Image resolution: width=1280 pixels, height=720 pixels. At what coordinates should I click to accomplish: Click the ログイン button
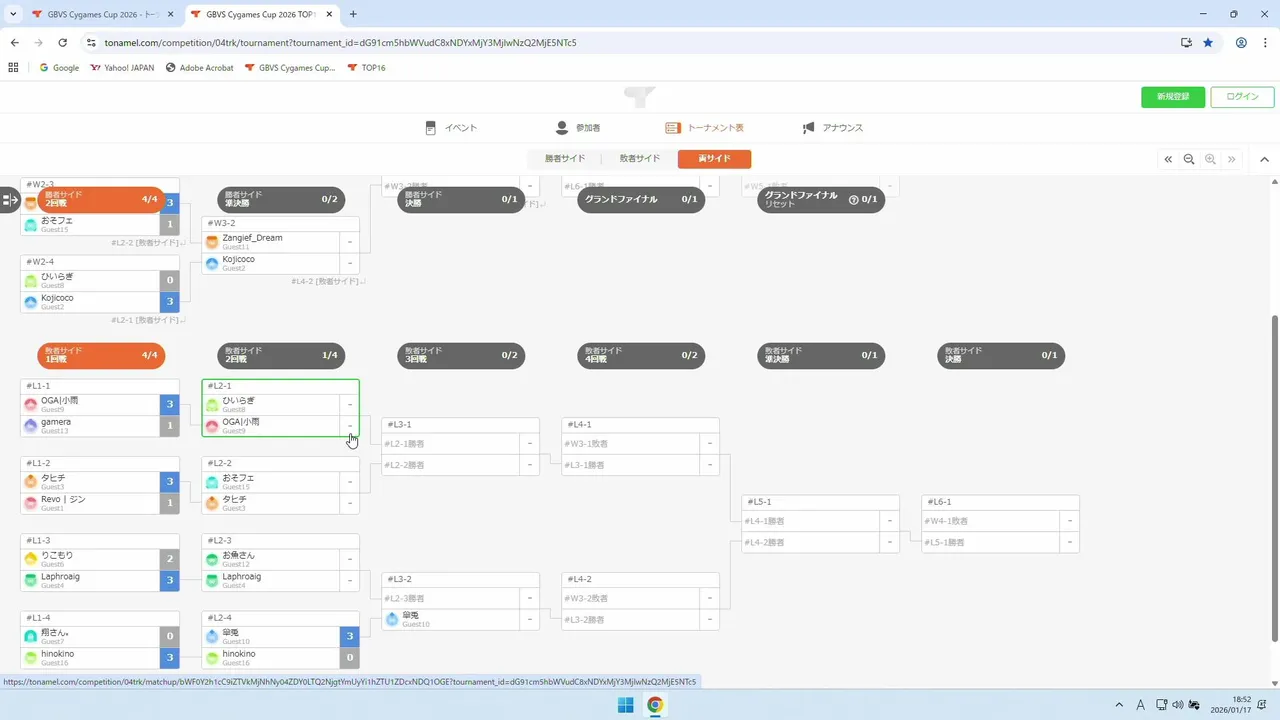coord(1242,97)
